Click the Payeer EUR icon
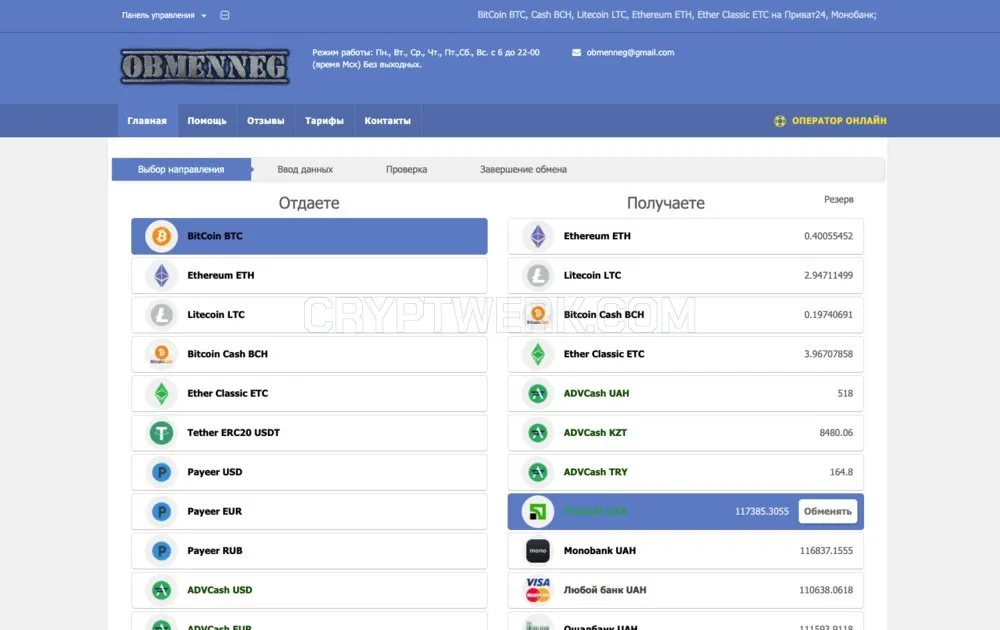 [x=161, y=511]
